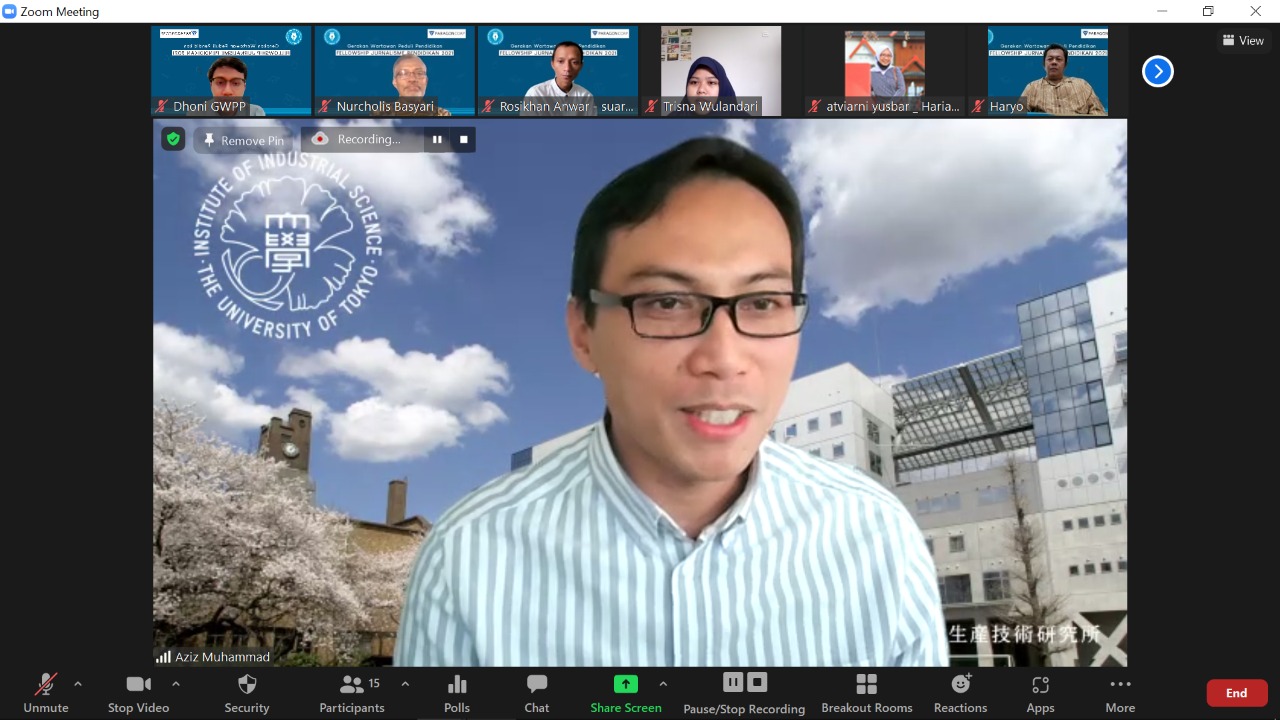Expand share options arrow beside Share Screen
The width and height of the screenshot is (1280, 720).
(x=663, y=684)
